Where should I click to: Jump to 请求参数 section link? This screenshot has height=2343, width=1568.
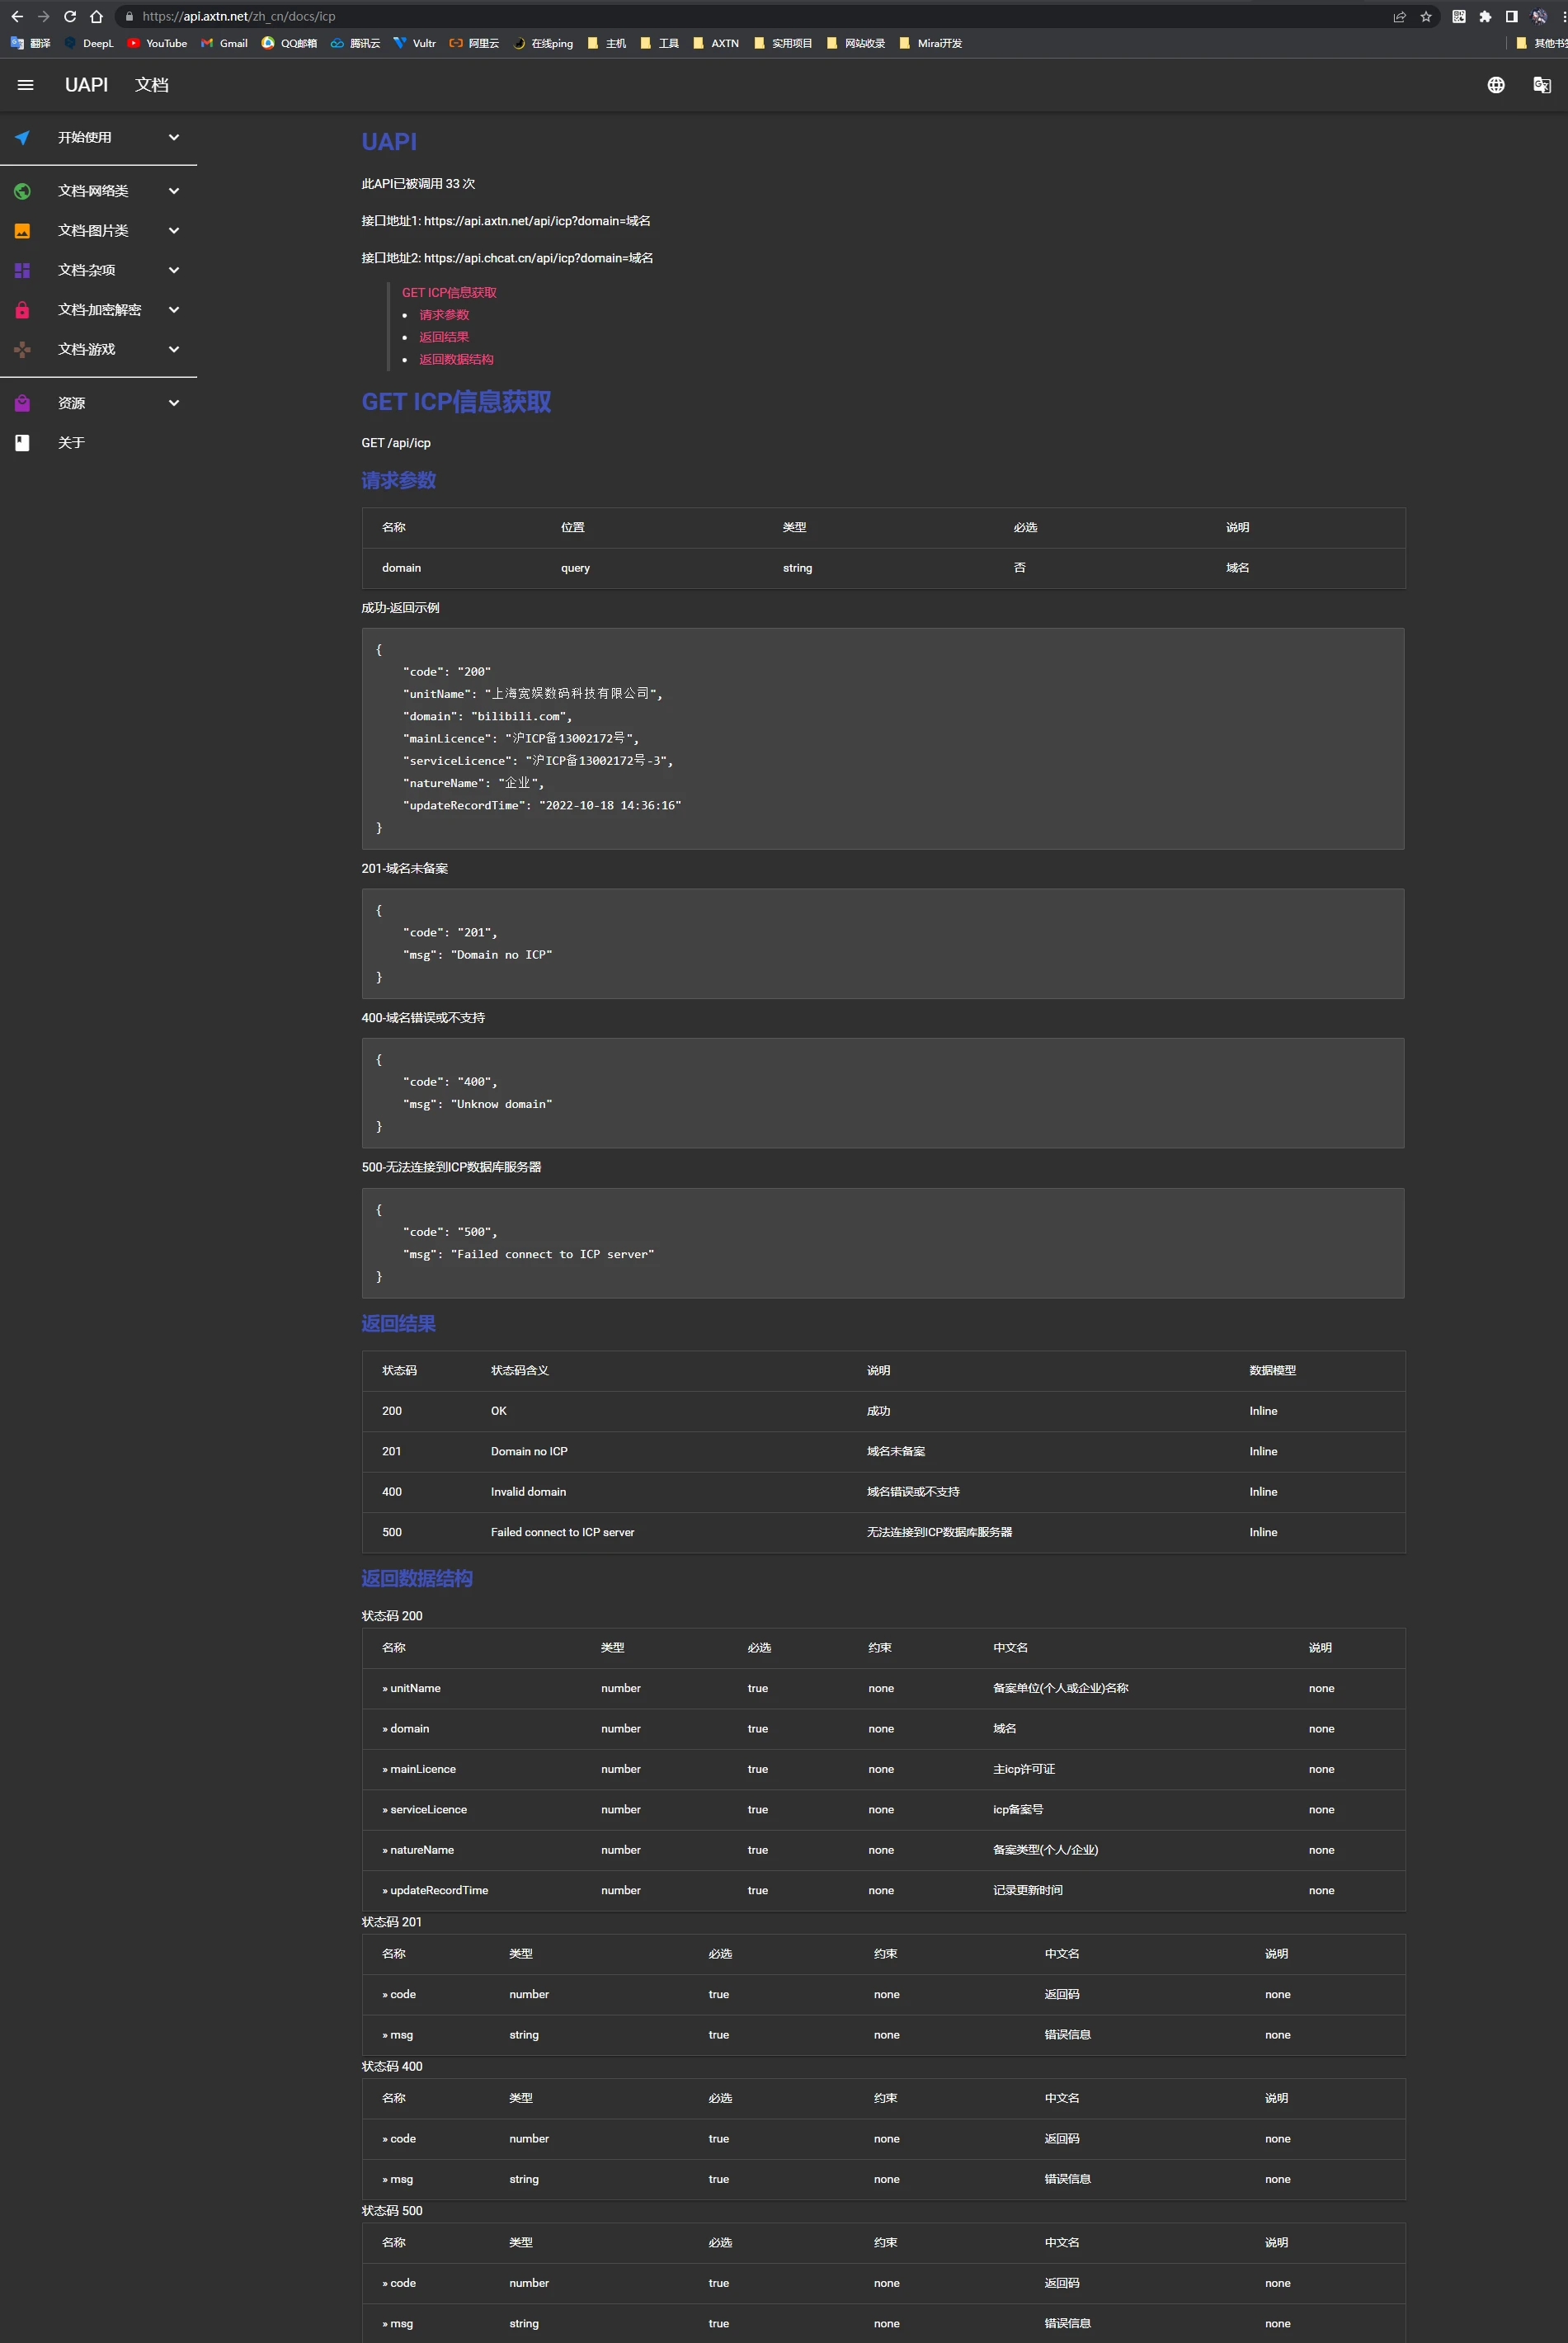tap(444, 315)
